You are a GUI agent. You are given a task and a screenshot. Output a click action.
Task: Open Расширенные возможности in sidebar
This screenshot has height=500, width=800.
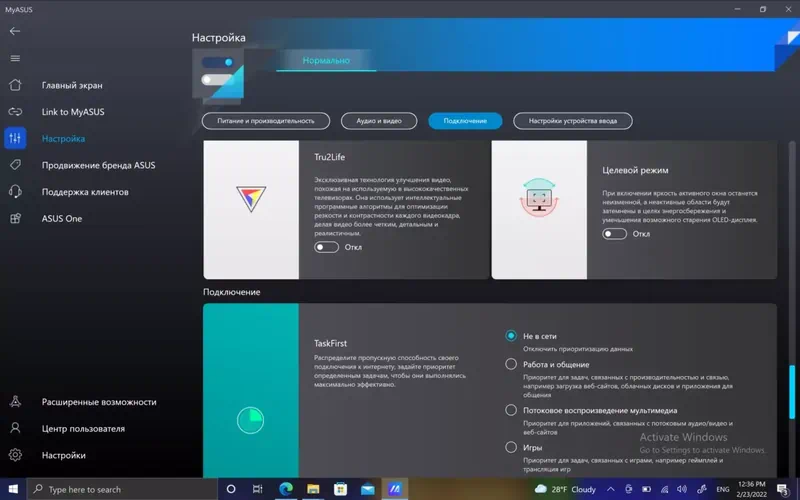point(99,402)
